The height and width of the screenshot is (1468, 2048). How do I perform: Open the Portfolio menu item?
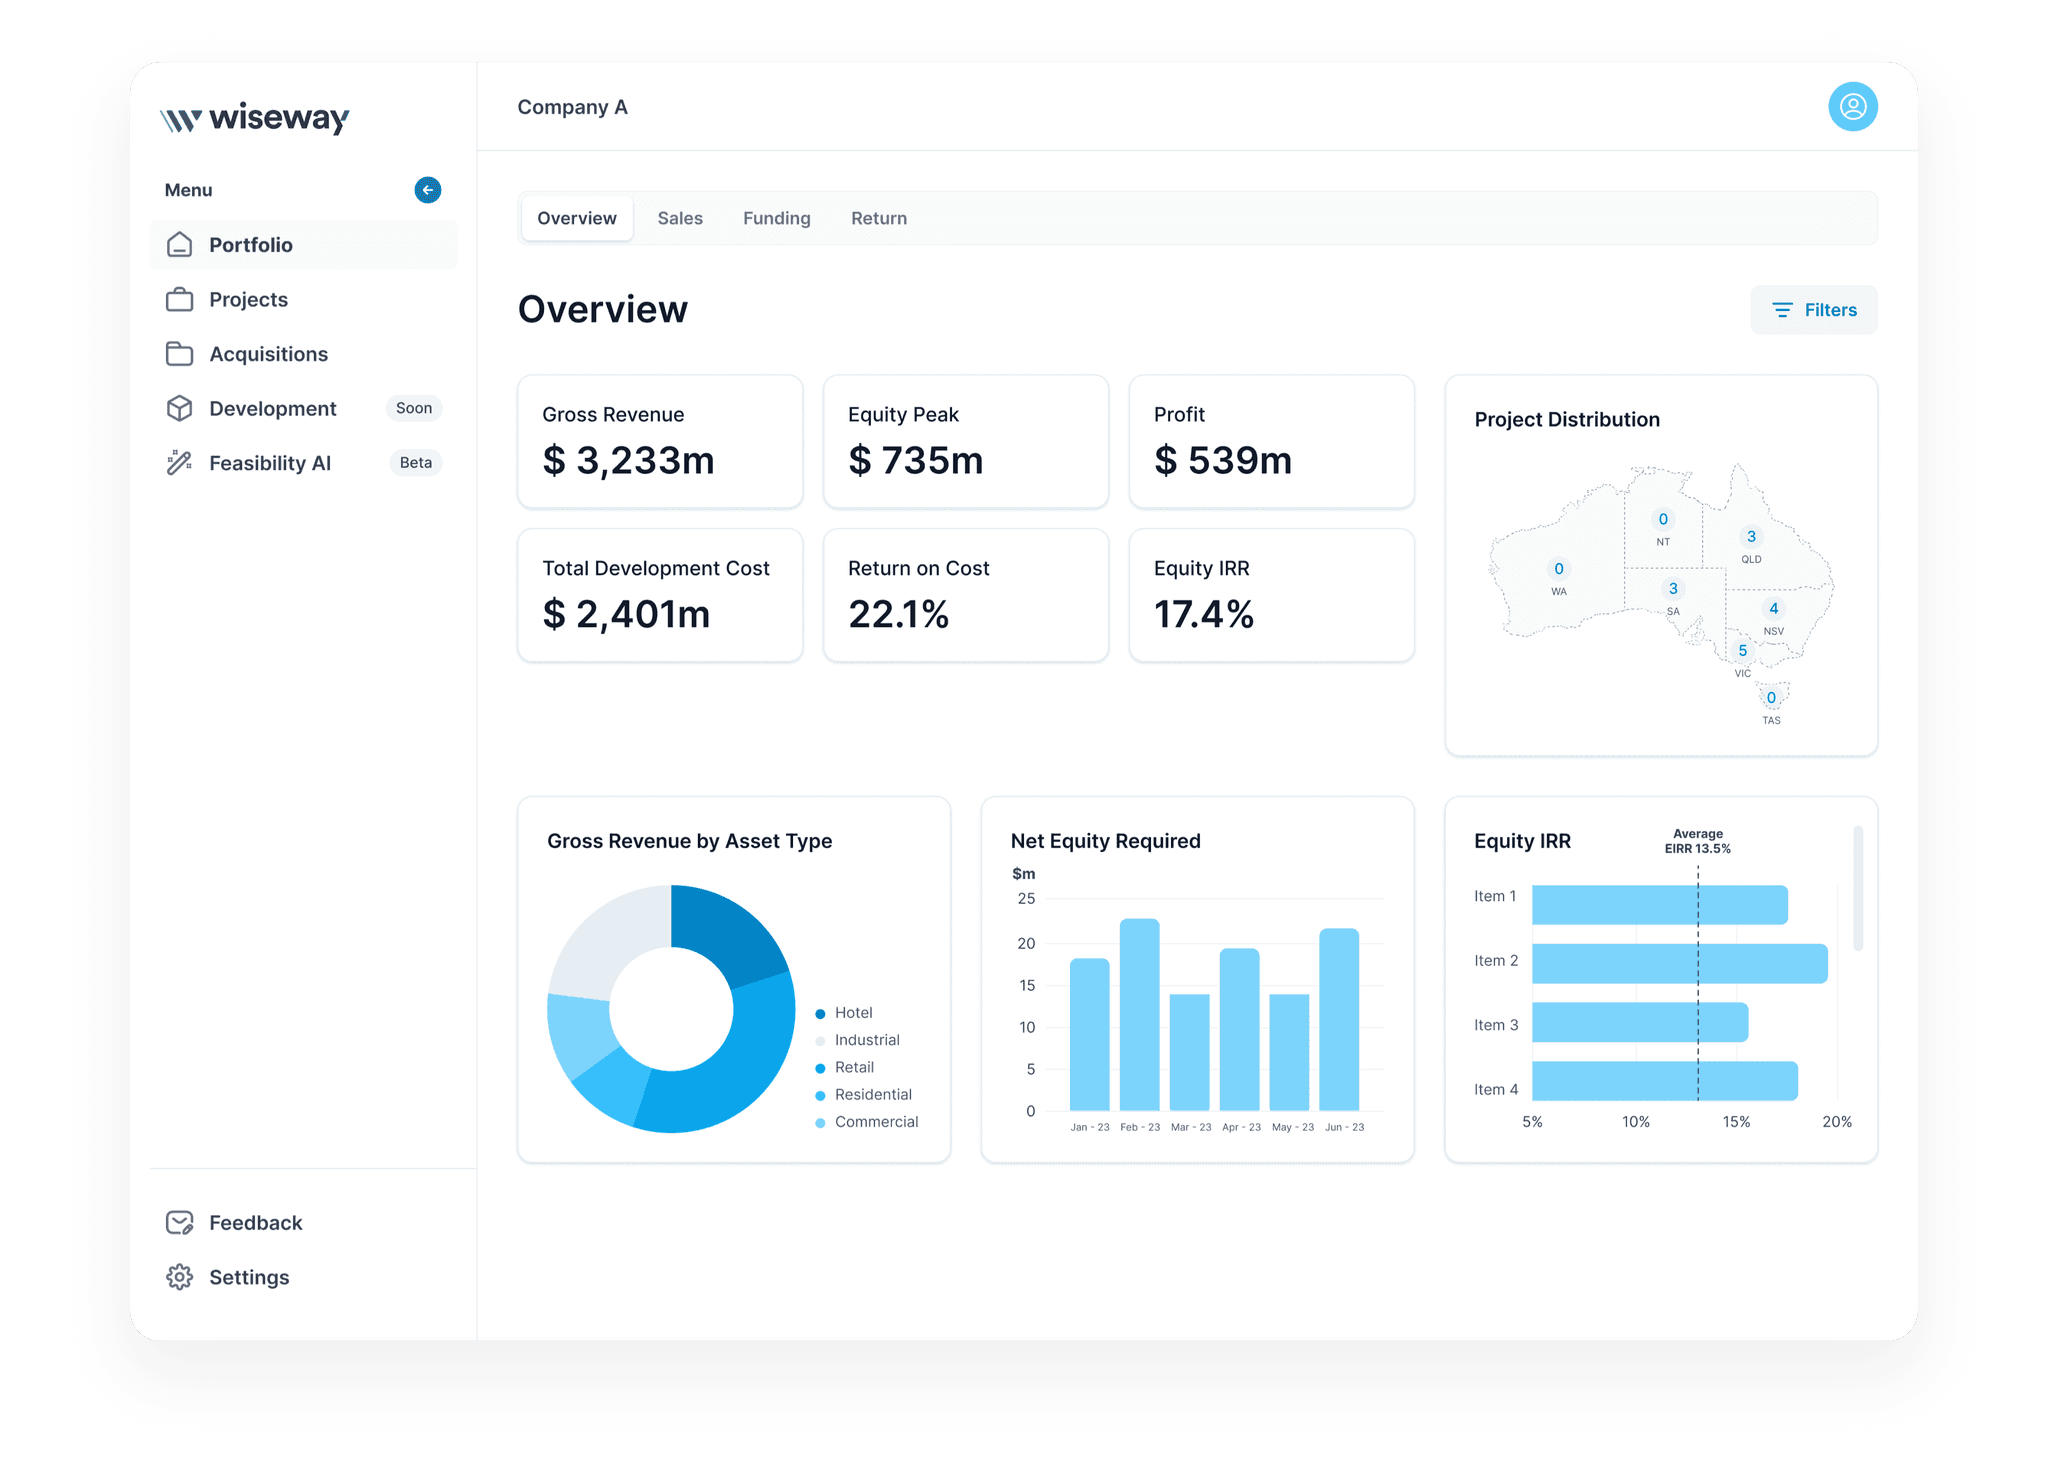[x=304, y=245]
